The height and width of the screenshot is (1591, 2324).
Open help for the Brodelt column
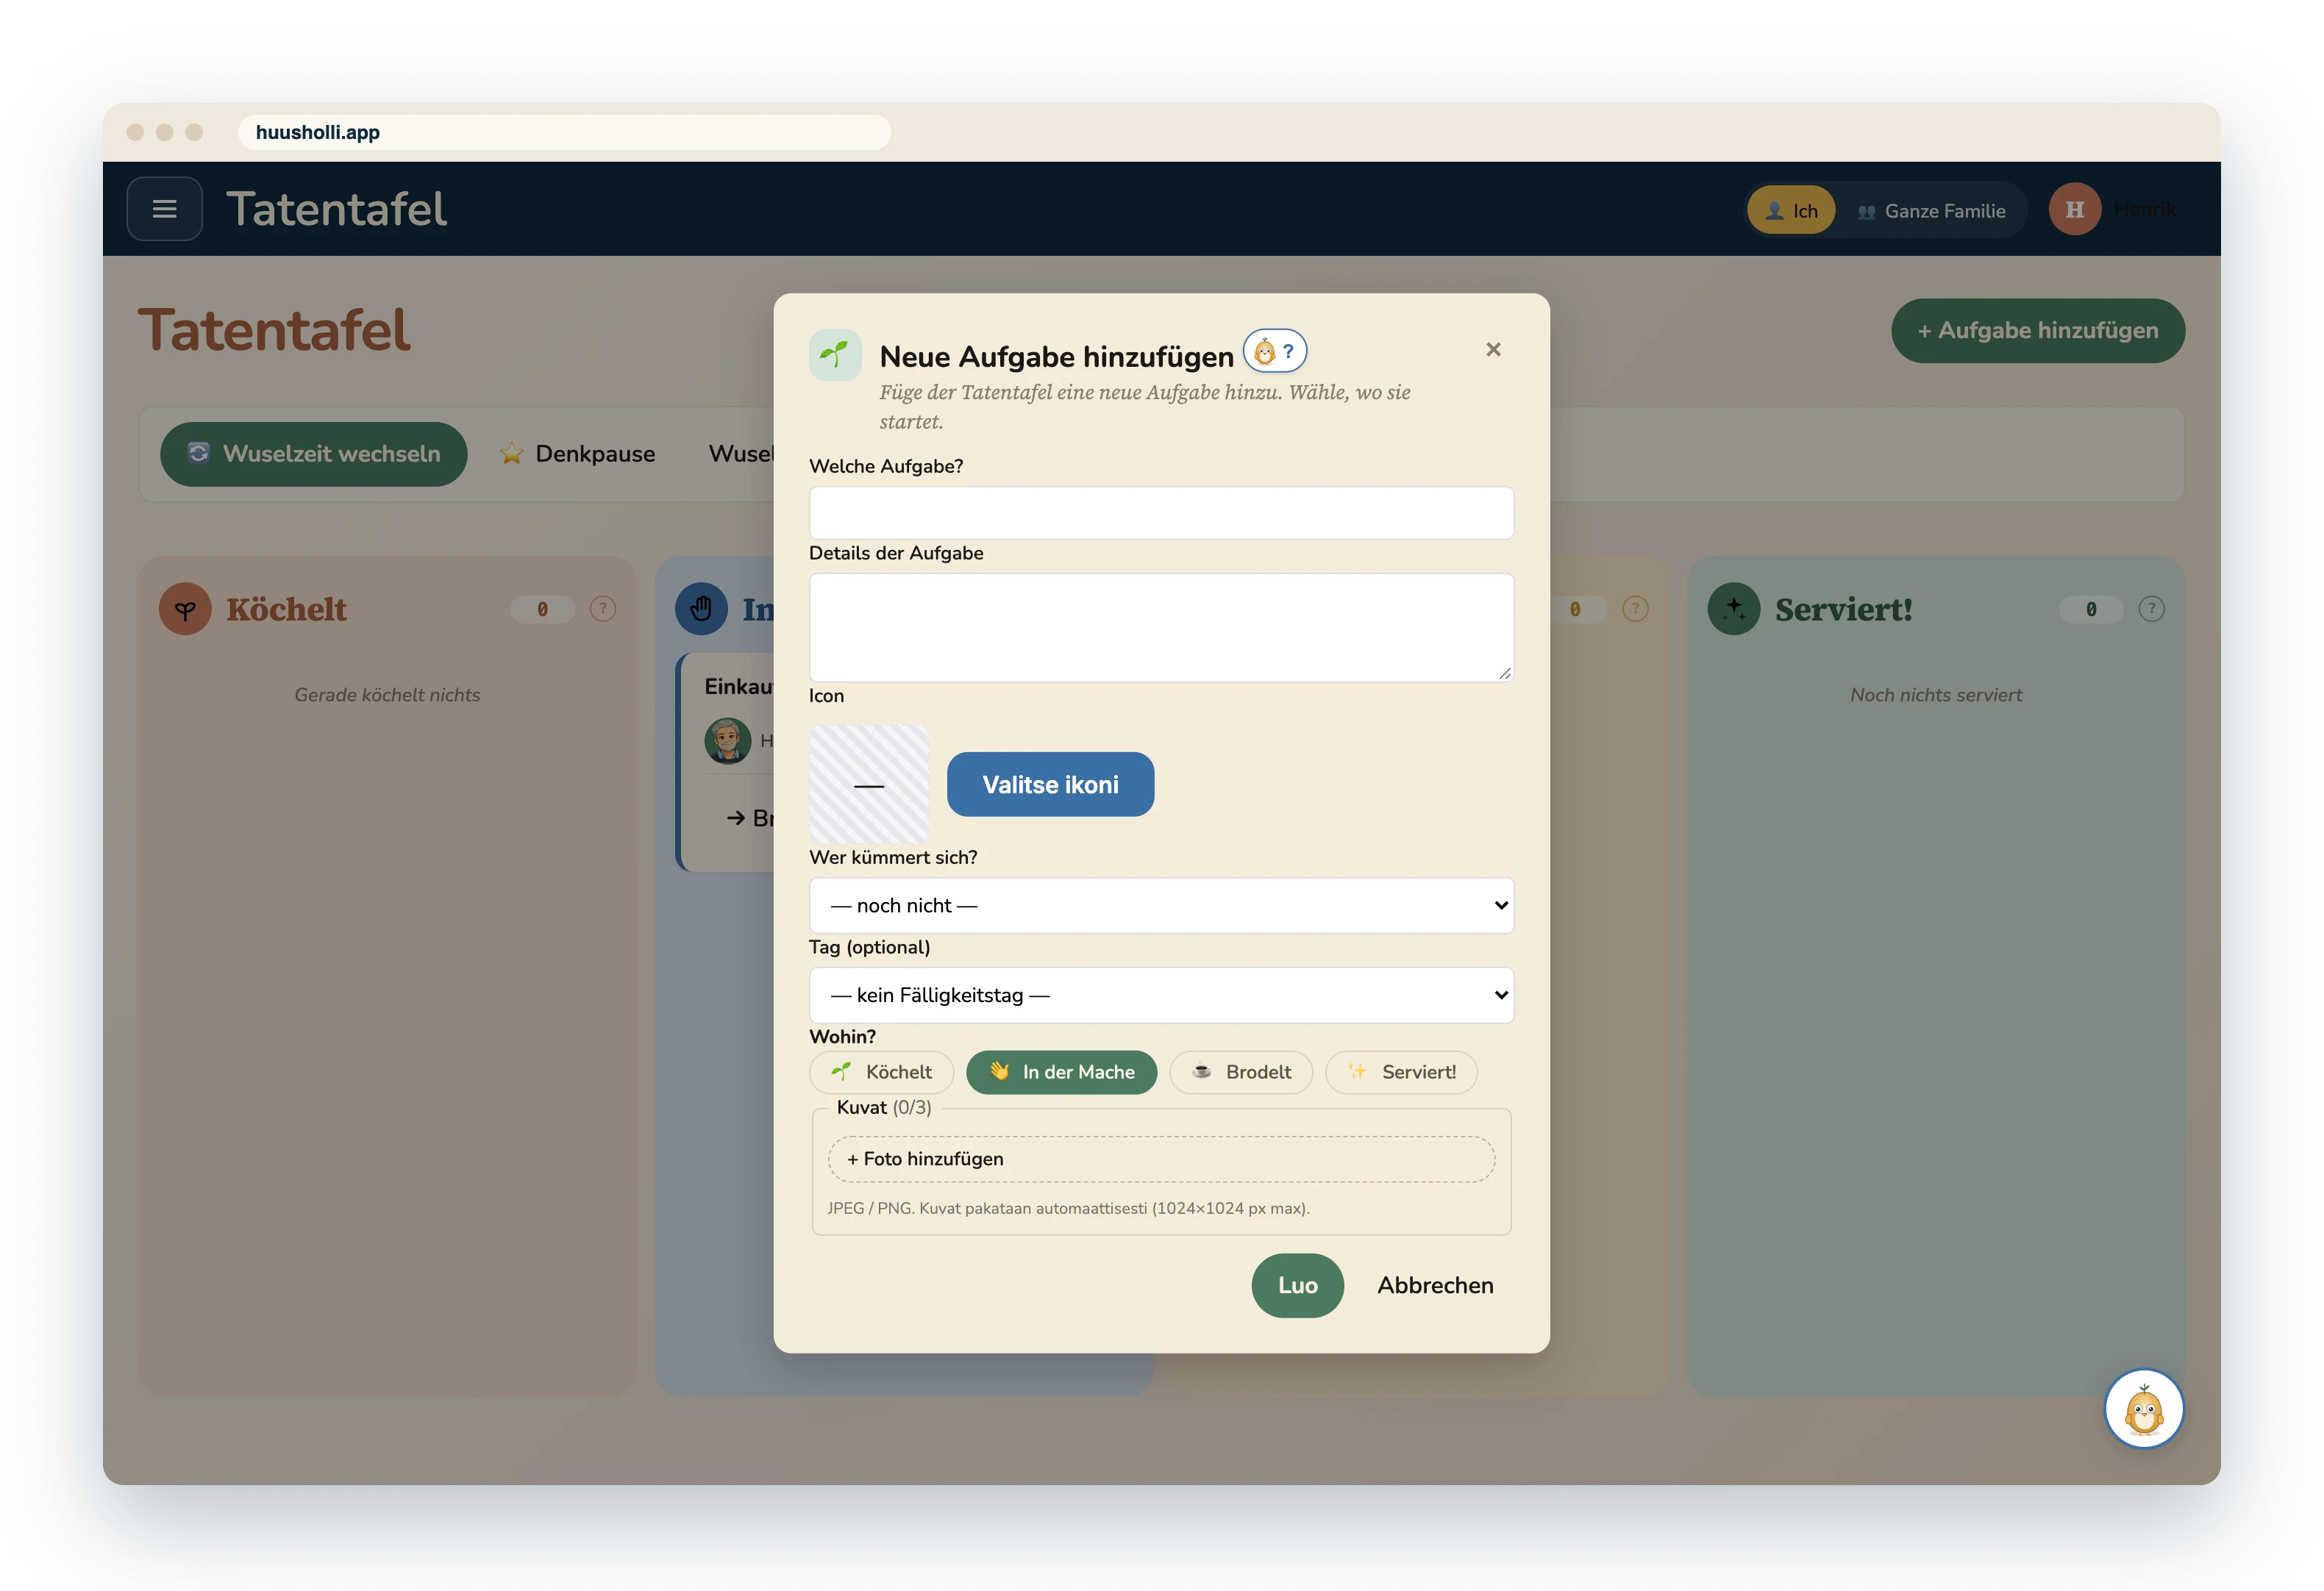tap(1635, 609)
